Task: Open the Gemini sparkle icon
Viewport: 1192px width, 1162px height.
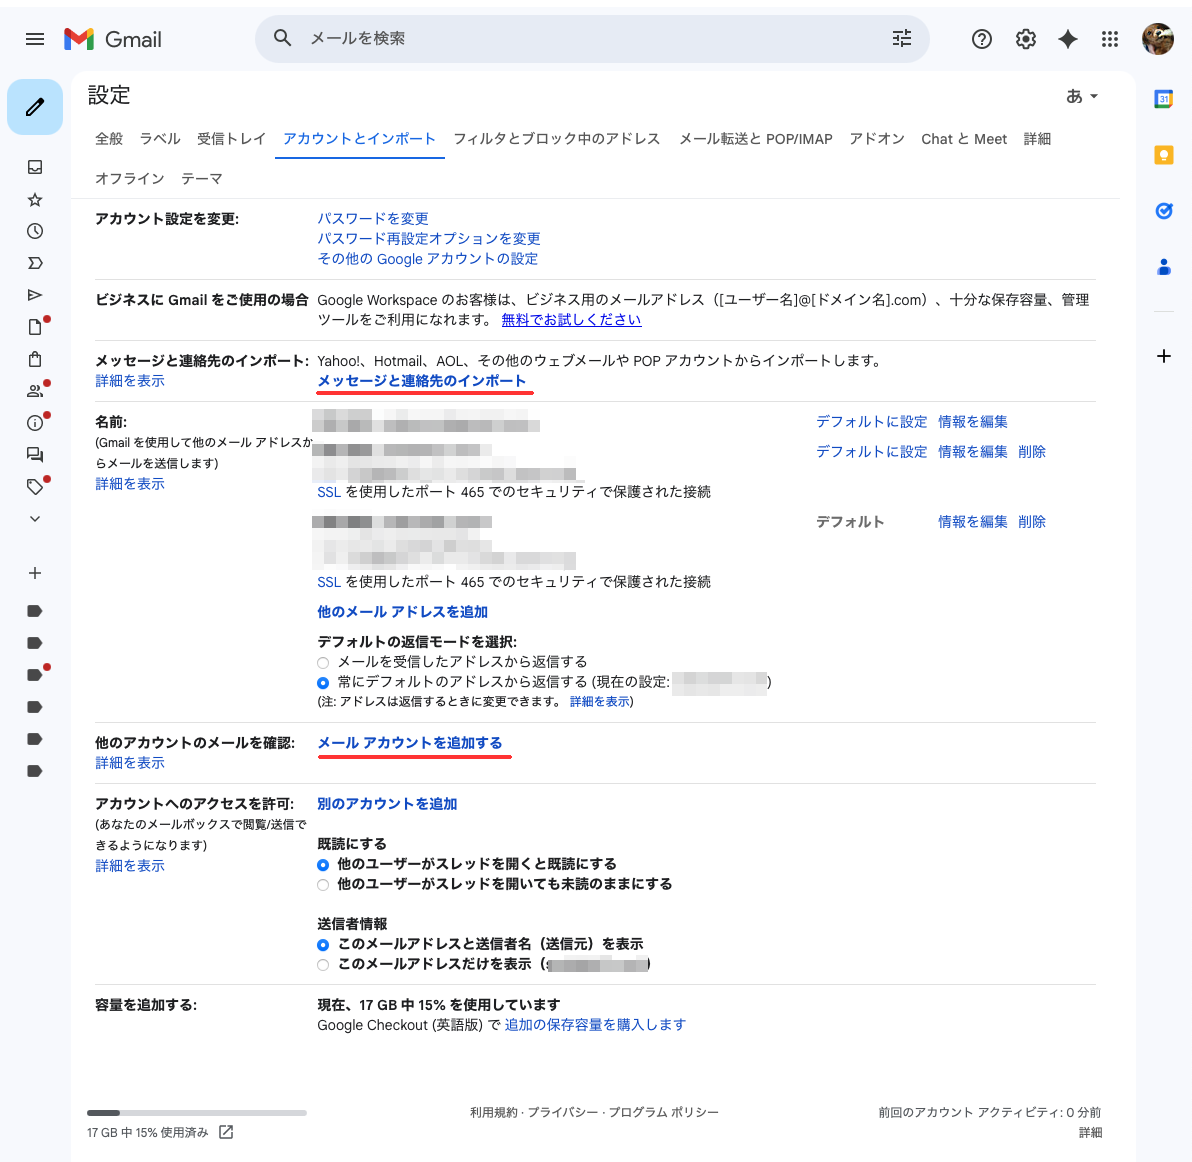Action: tap(1068, 39)
